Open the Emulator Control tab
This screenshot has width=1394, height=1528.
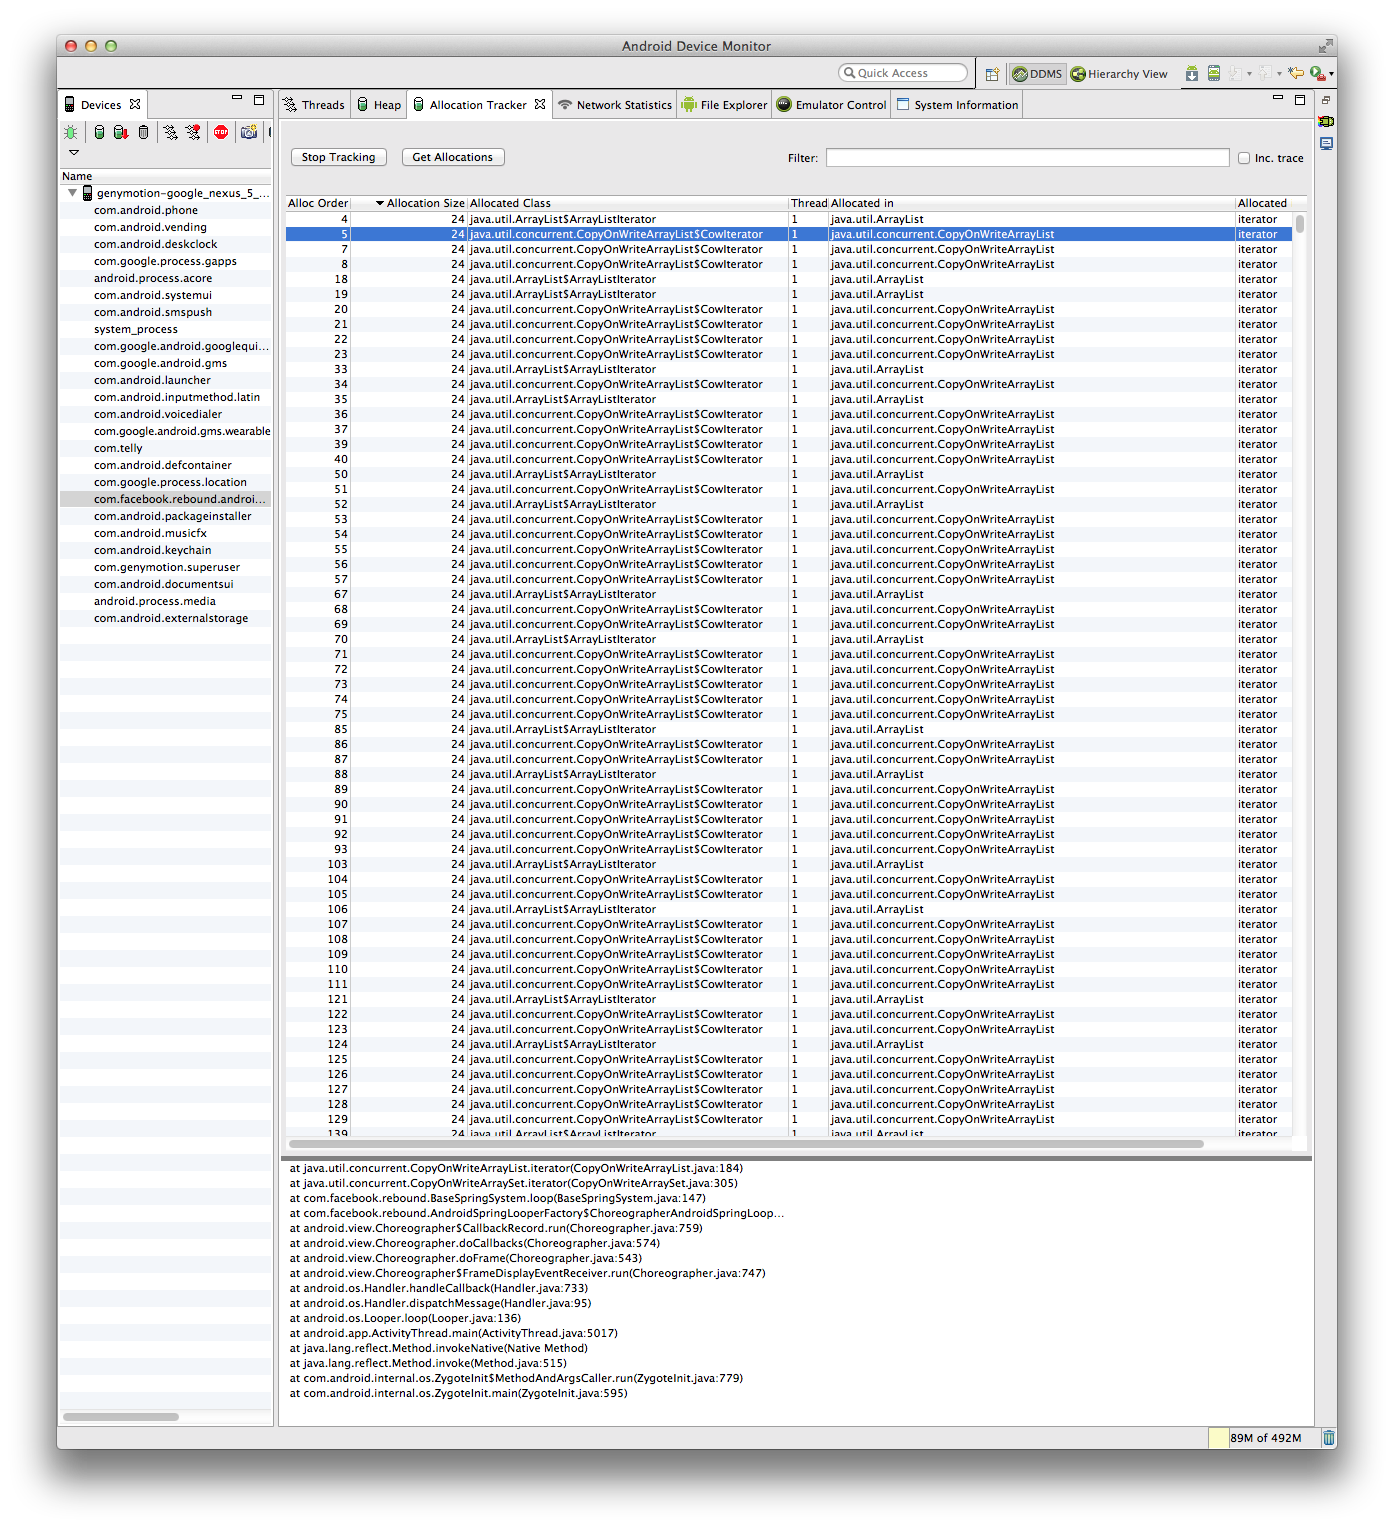pos(832,105)
